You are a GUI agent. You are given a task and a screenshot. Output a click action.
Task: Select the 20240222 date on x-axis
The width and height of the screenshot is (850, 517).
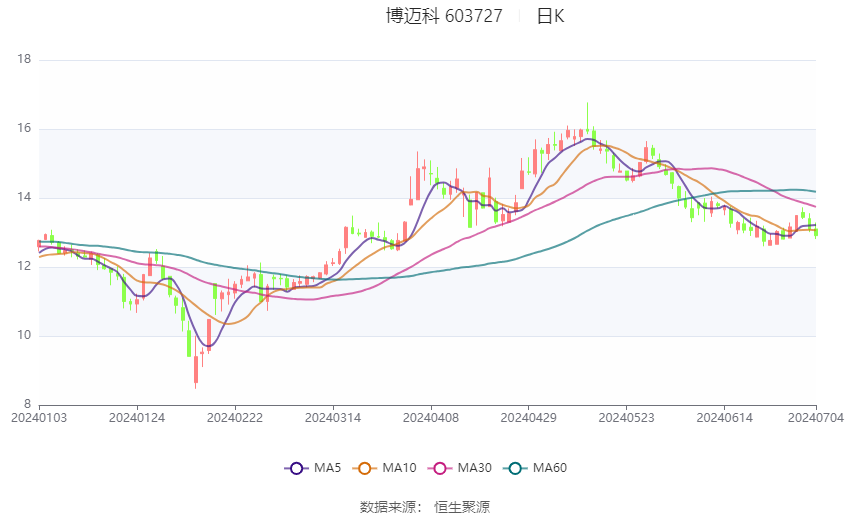coord(234,416)
